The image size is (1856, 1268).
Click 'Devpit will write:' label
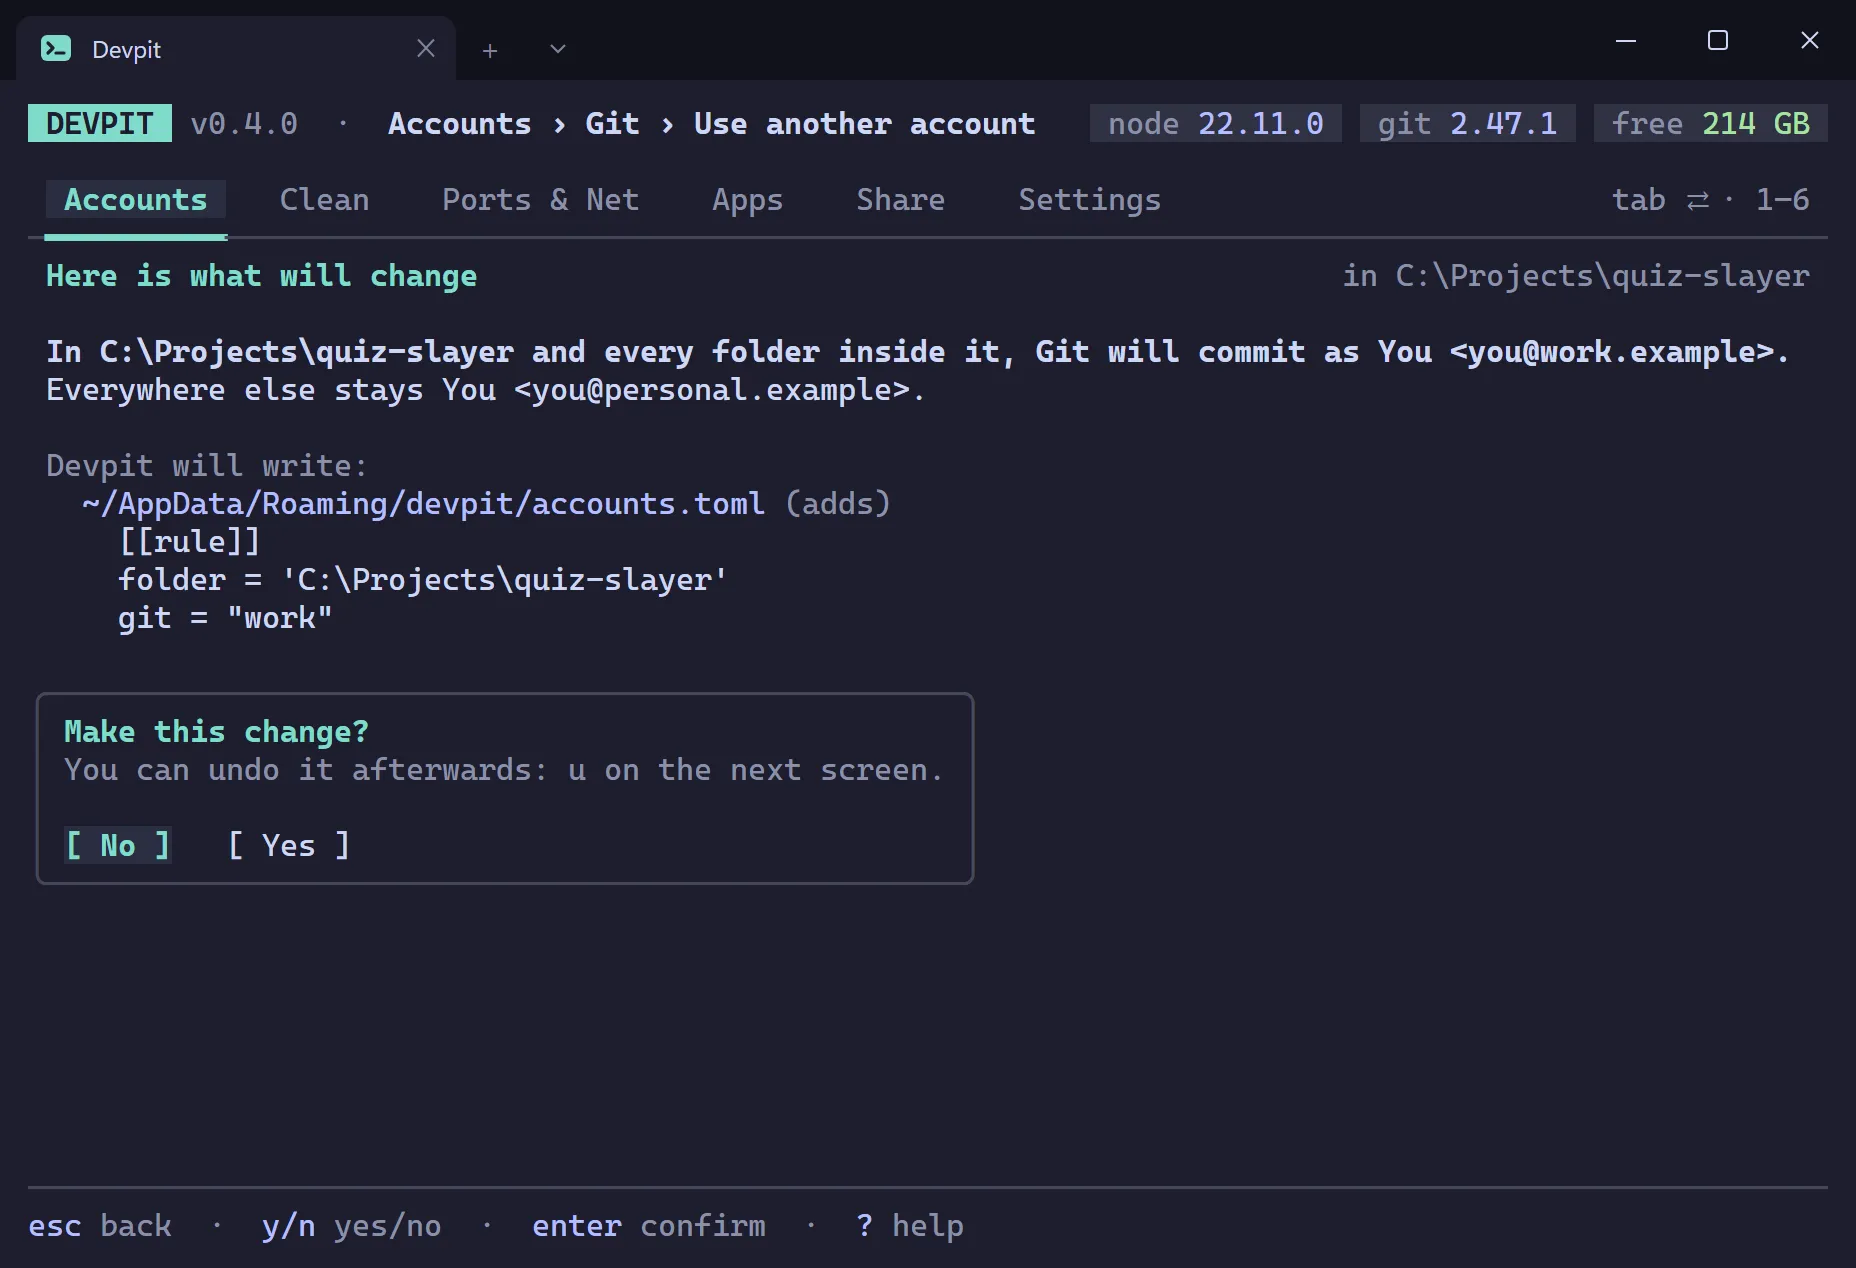(x=207, y=465)
